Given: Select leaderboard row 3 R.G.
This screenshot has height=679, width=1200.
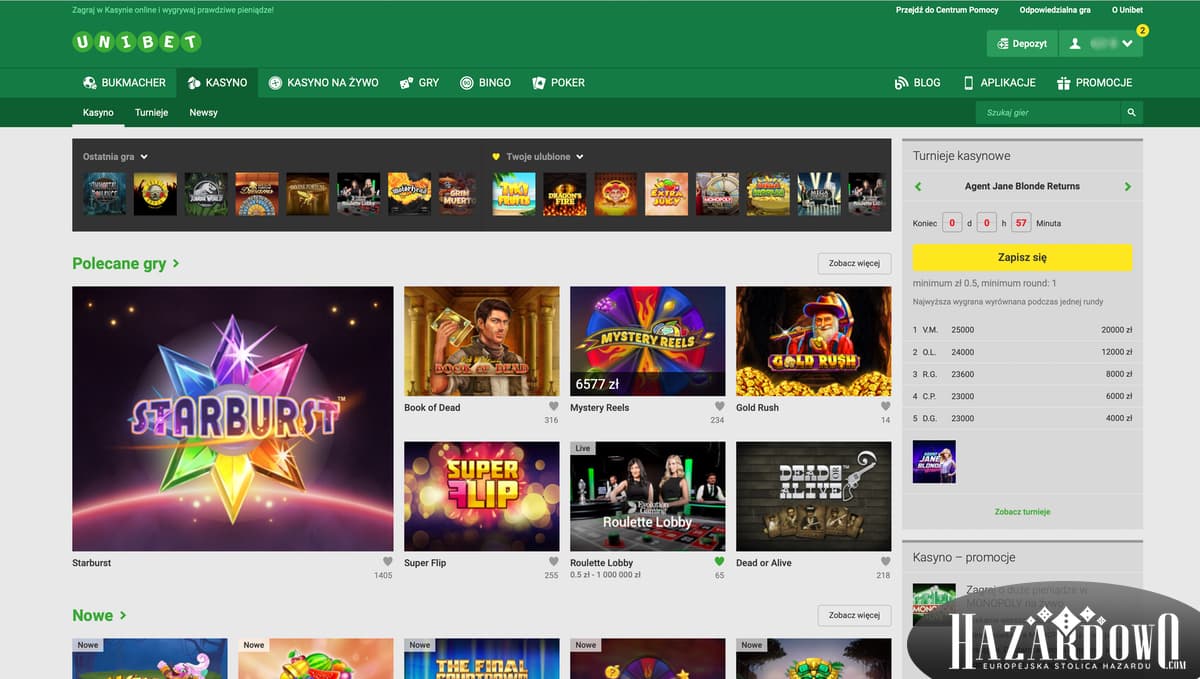Looking at the screenshot, I should [x=1022, y=374].
